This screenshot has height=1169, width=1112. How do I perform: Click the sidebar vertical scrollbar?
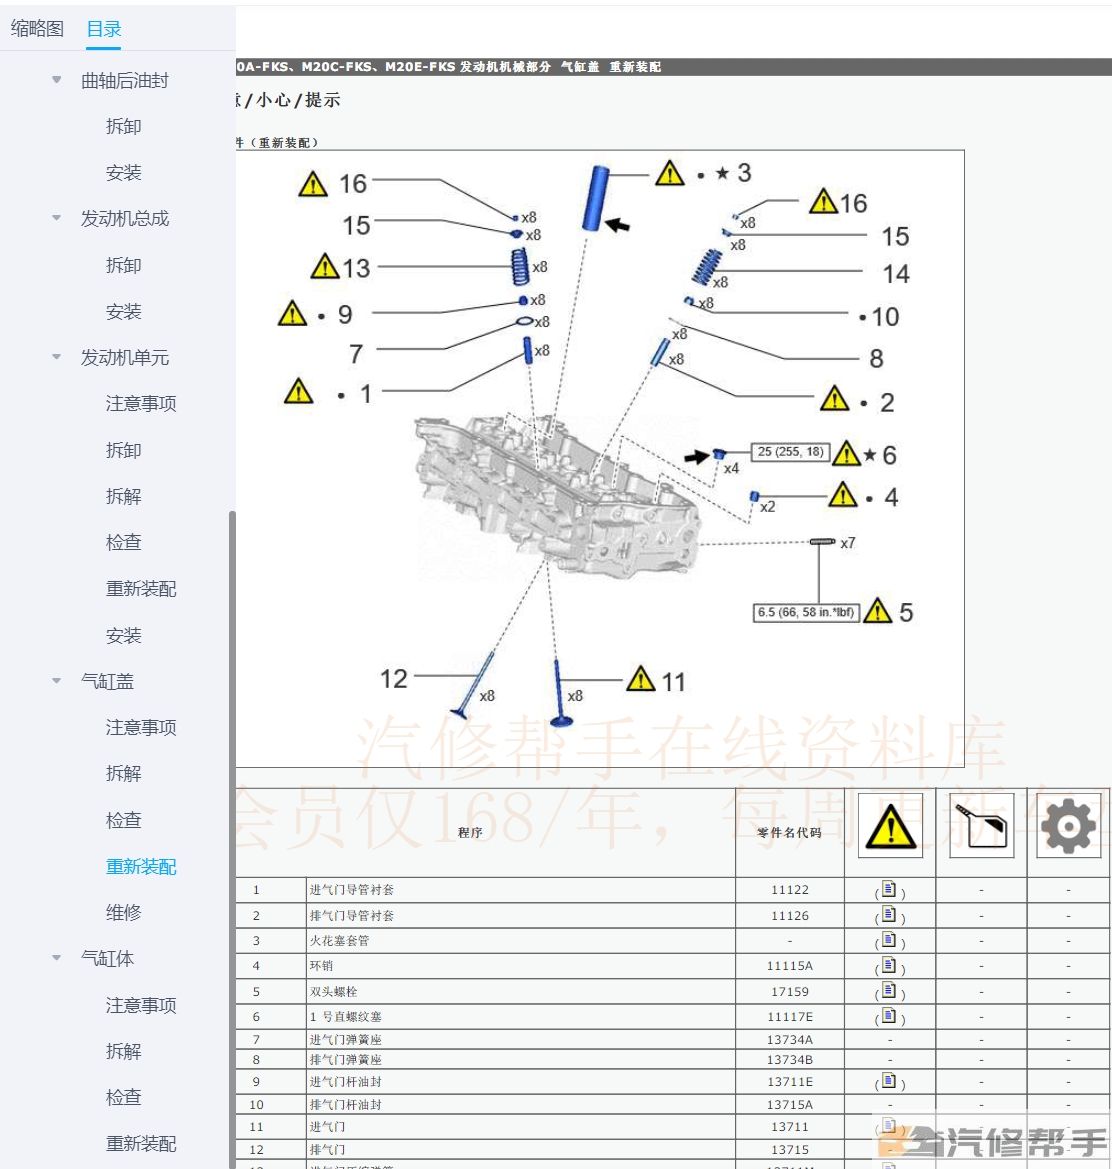pos(232,839)
